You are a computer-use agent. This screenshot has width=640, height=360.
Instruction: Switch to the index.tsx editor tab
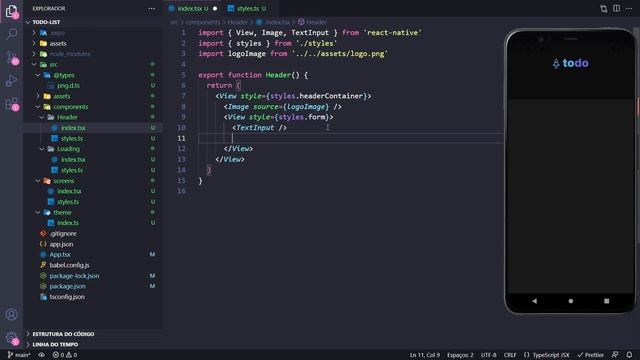point(193,9)
